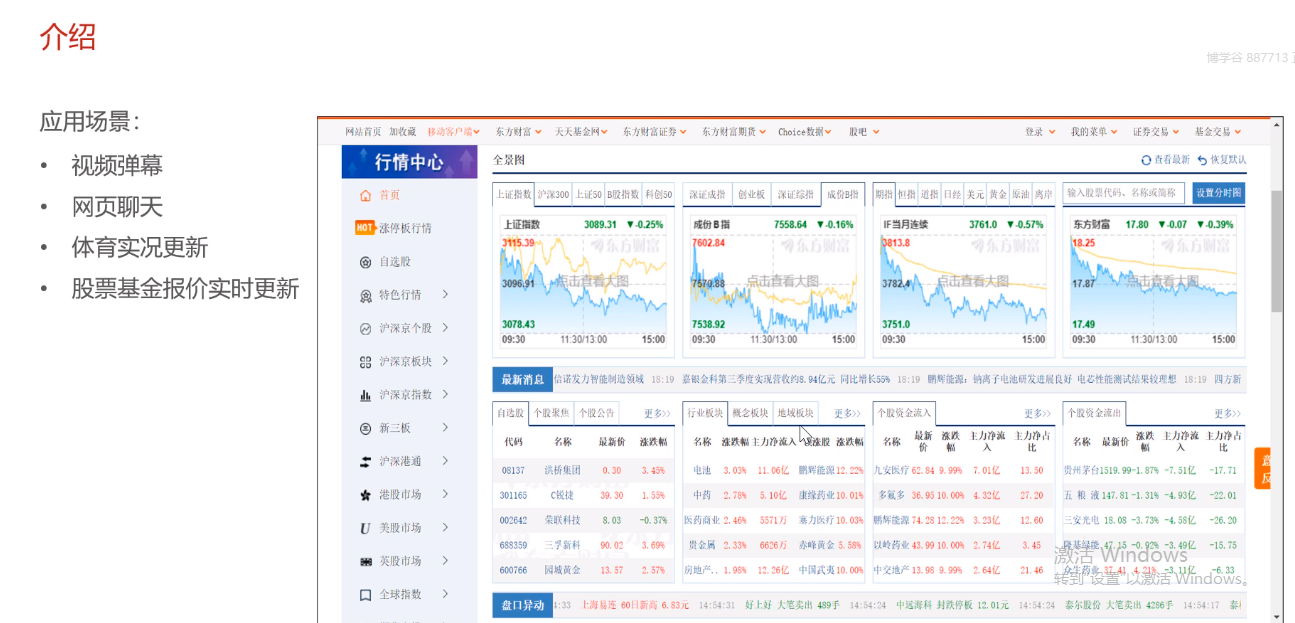
Task: Select the 概念板块 tab
Action: [750, 413]
